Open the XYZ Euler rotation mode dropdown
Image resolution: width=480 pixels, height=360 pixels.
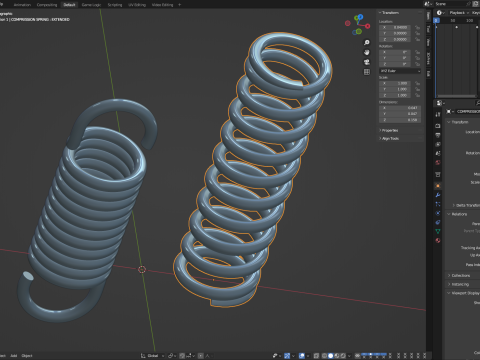click(x=400, y=71)
